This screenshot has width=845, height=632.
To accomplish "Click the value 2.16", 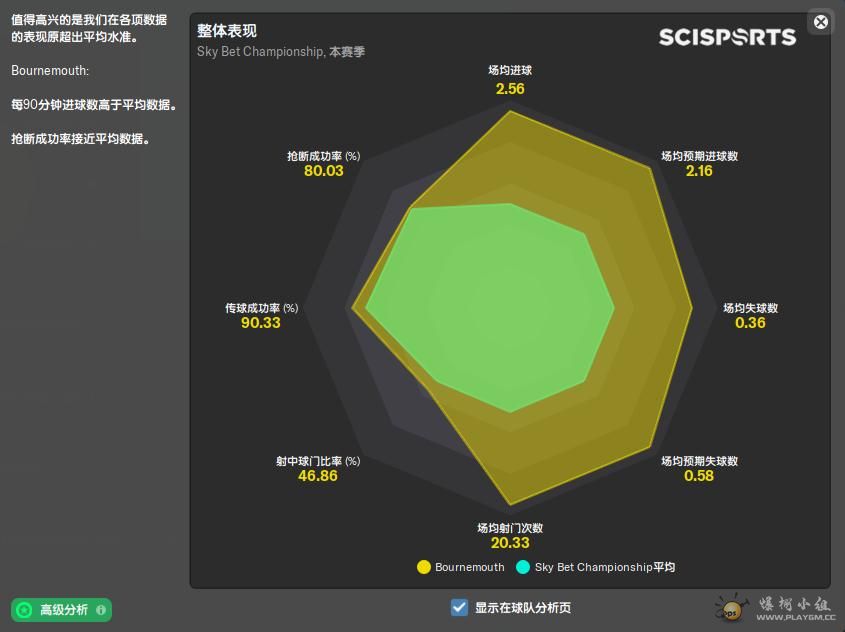I will pyautogui.click(x=699, y=171).
